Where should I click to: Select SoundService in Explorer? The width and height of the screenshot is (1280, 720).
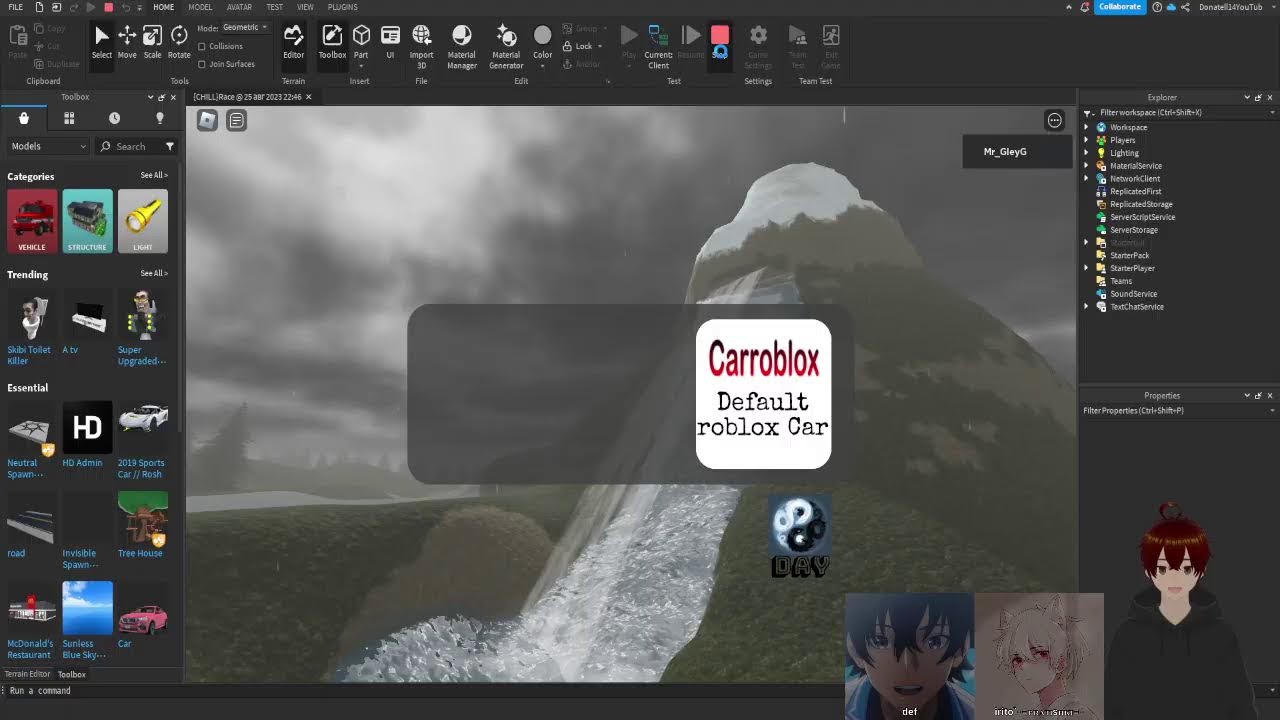(x=1133, y=294)
